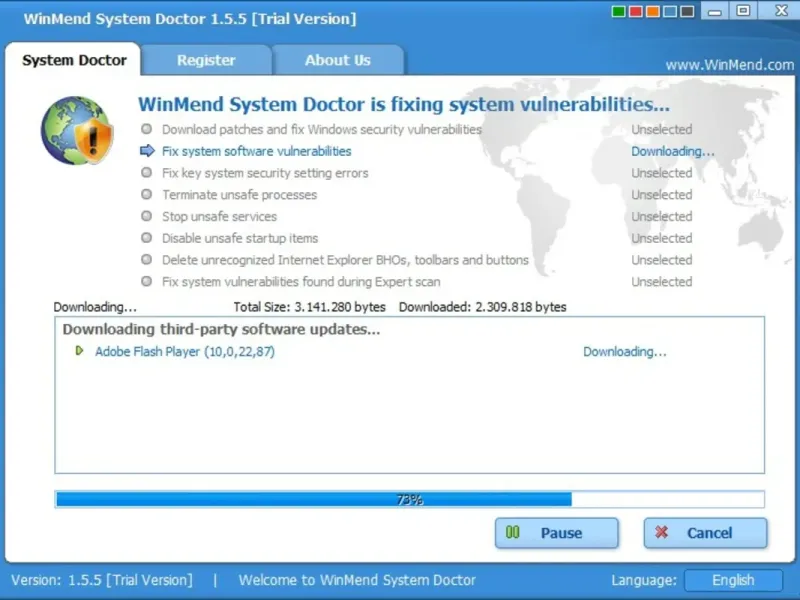
Task: Click the blue arrow next to Fix system software
Action: 147,151
